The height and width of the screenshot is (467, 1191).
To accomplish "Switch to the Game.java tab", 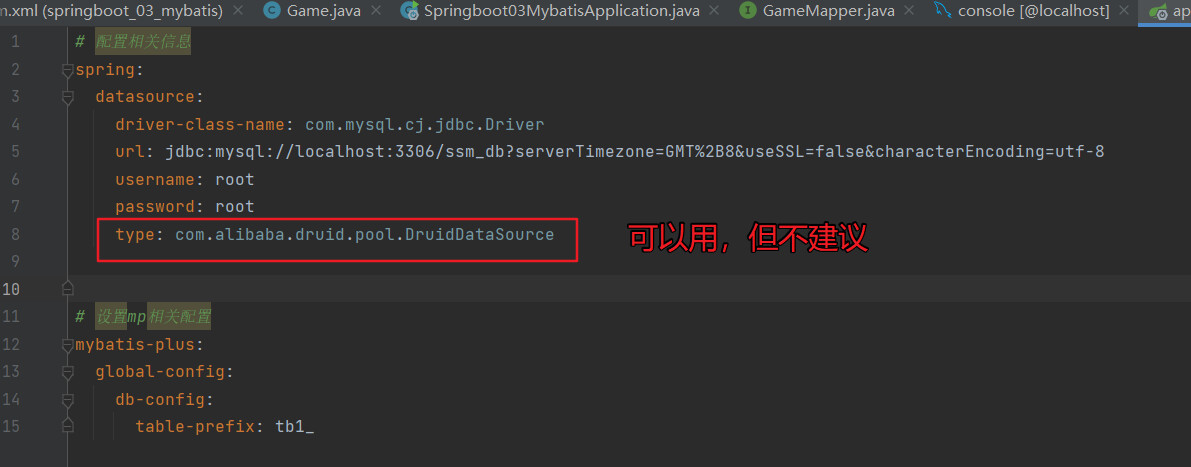I will pyautogui.click(x=324, y=11).
